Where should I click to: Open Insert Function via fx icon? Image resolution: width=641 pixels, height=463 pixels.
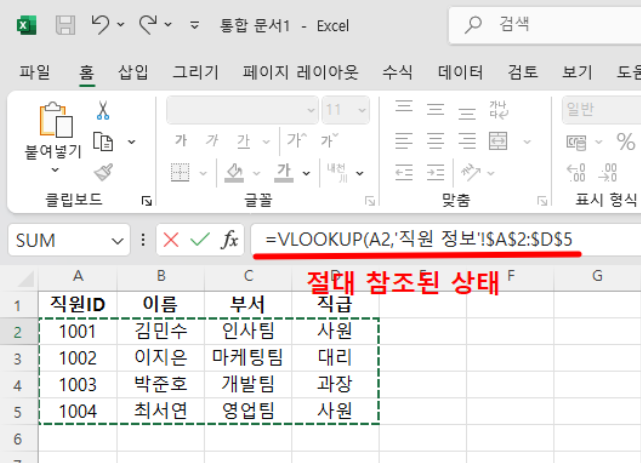tap(230, 240)
